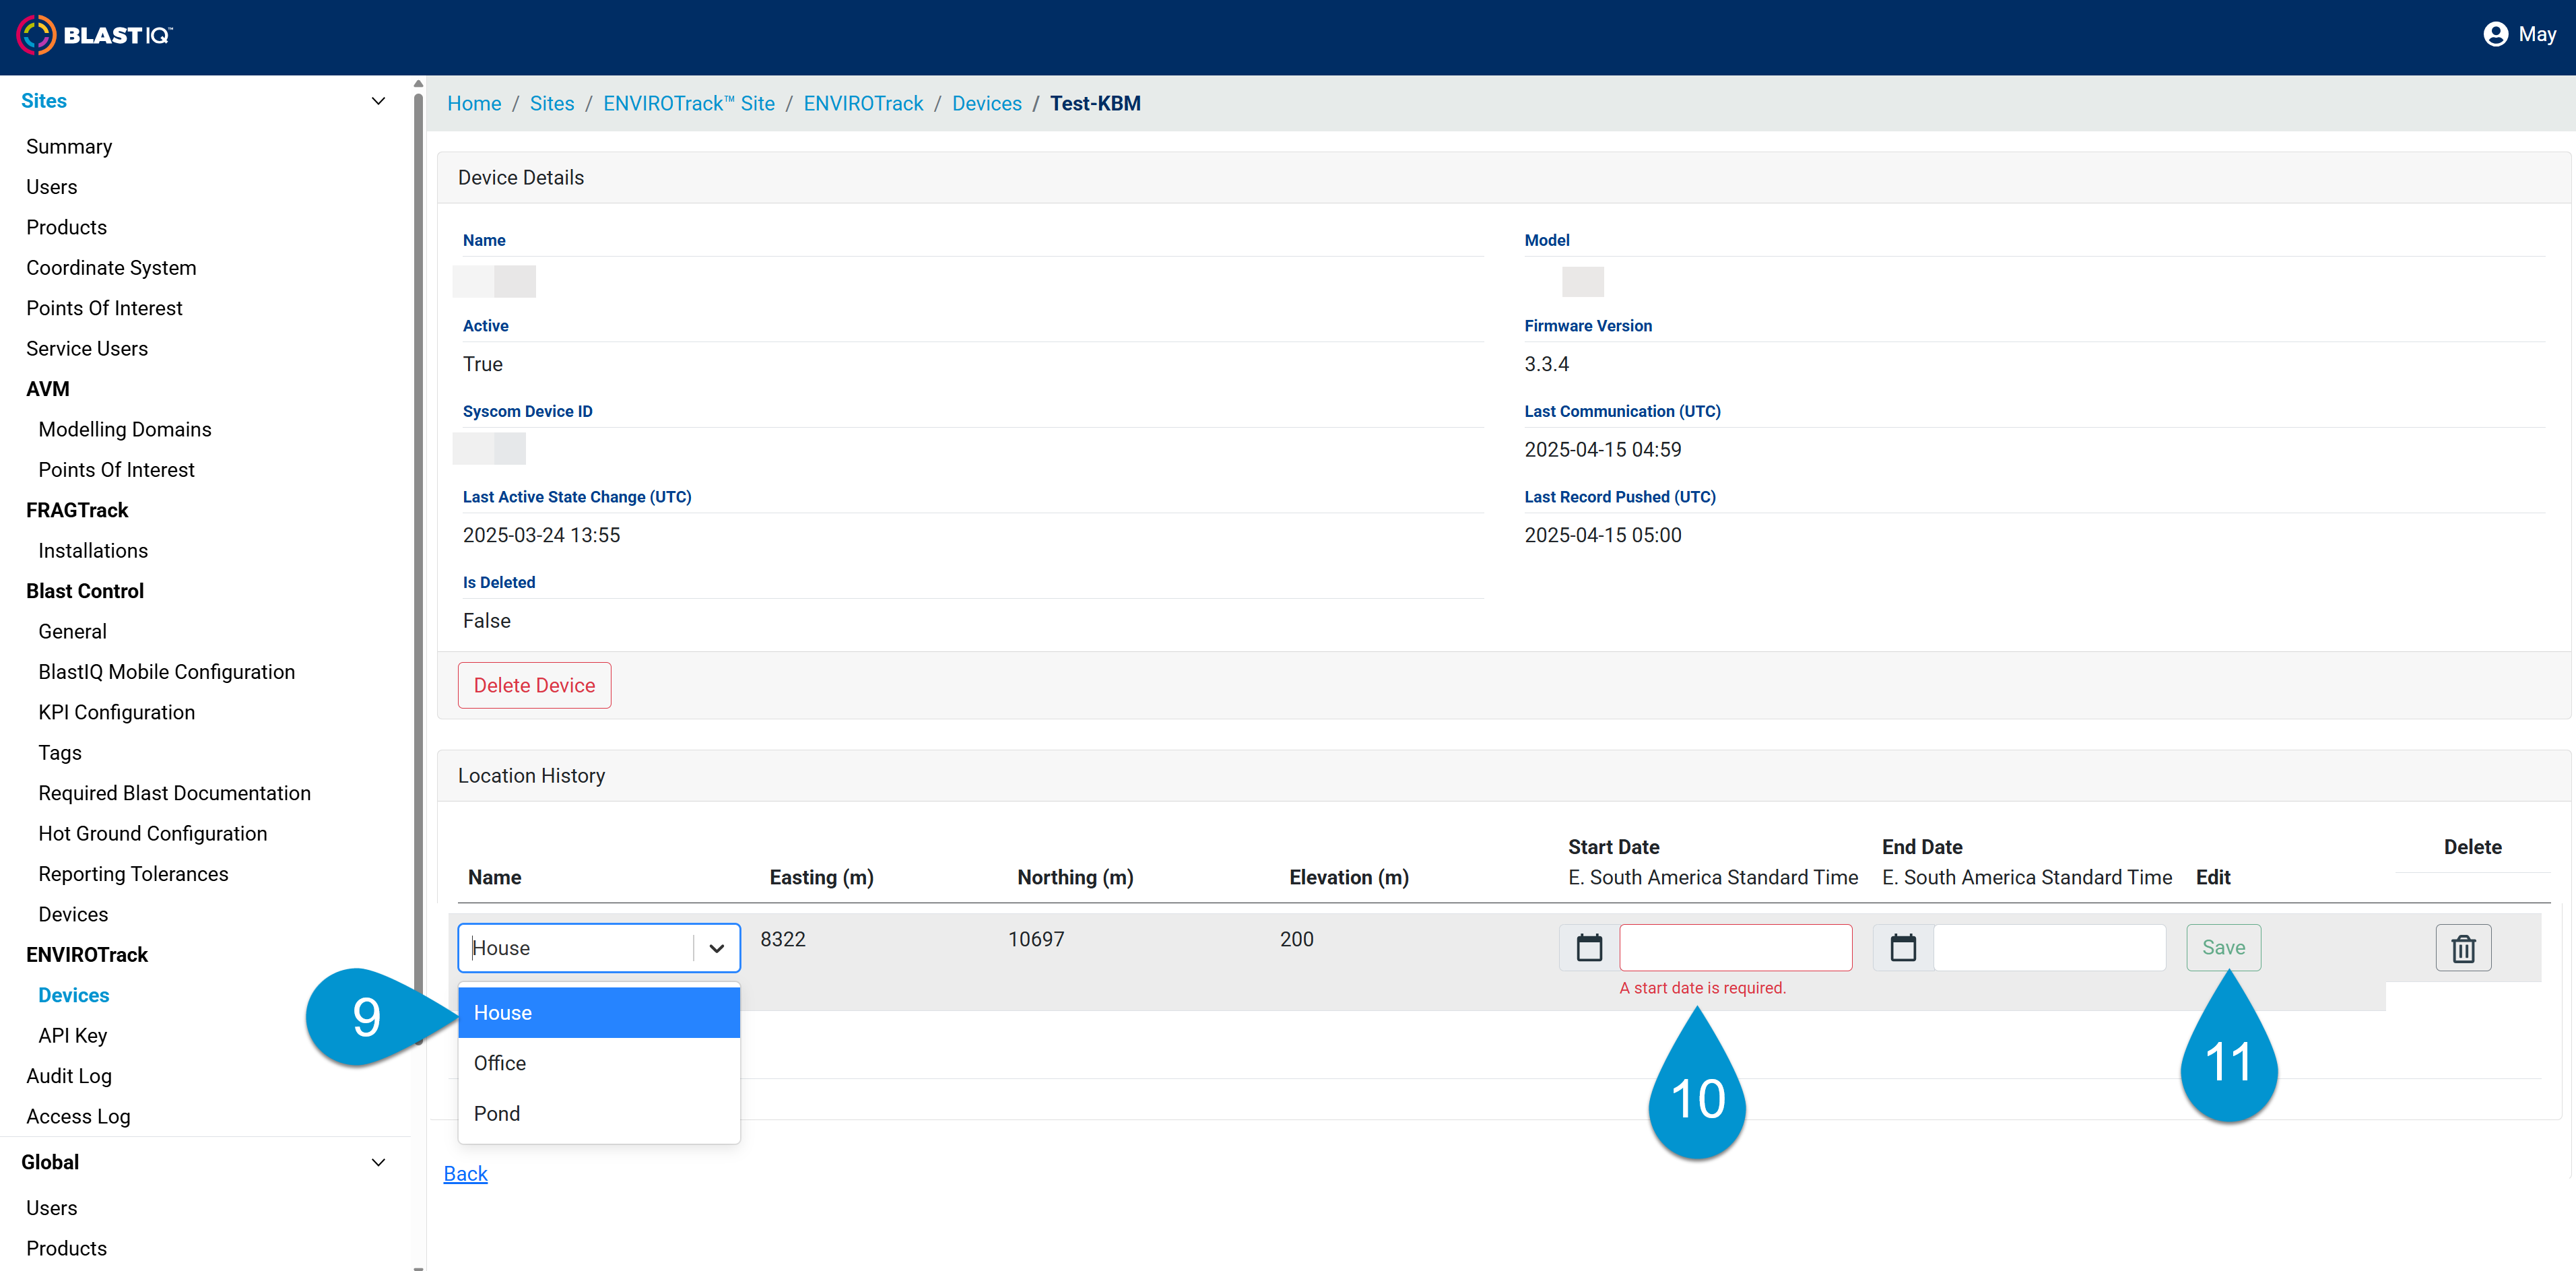Go to Sites breadcrumb
The width and height of the screenshot is (2576, 1271).
552,103
